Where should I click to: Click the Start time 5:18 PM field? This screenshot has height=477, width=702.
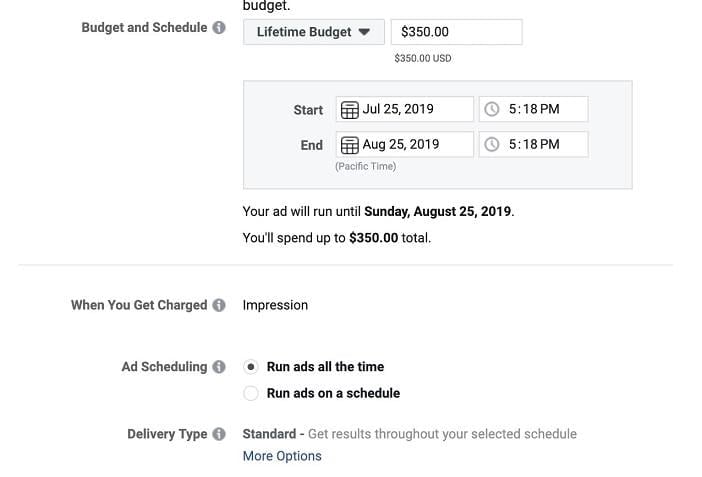pos(544,109)
